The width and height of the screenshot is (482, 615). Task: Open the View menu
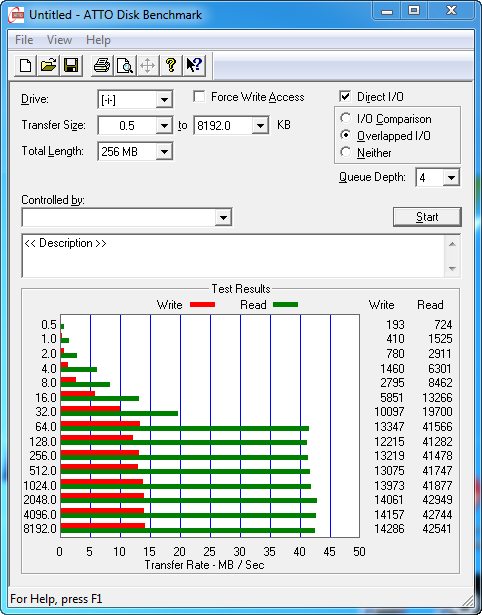point(59,40)
